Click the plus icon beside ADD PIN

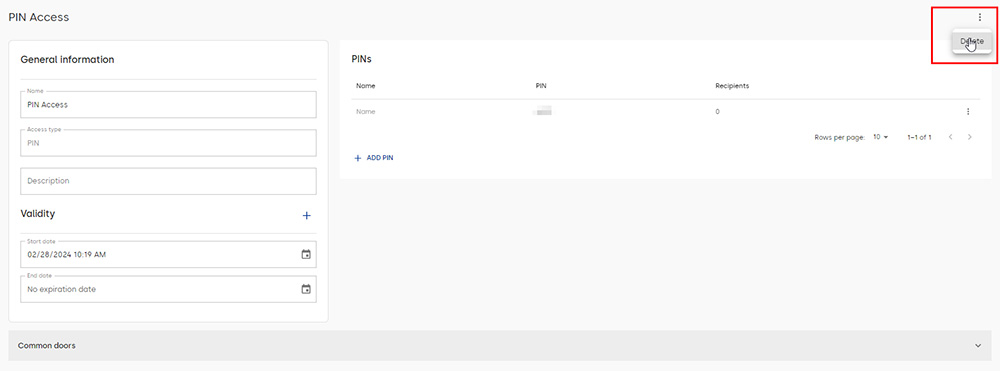(358, 157)
